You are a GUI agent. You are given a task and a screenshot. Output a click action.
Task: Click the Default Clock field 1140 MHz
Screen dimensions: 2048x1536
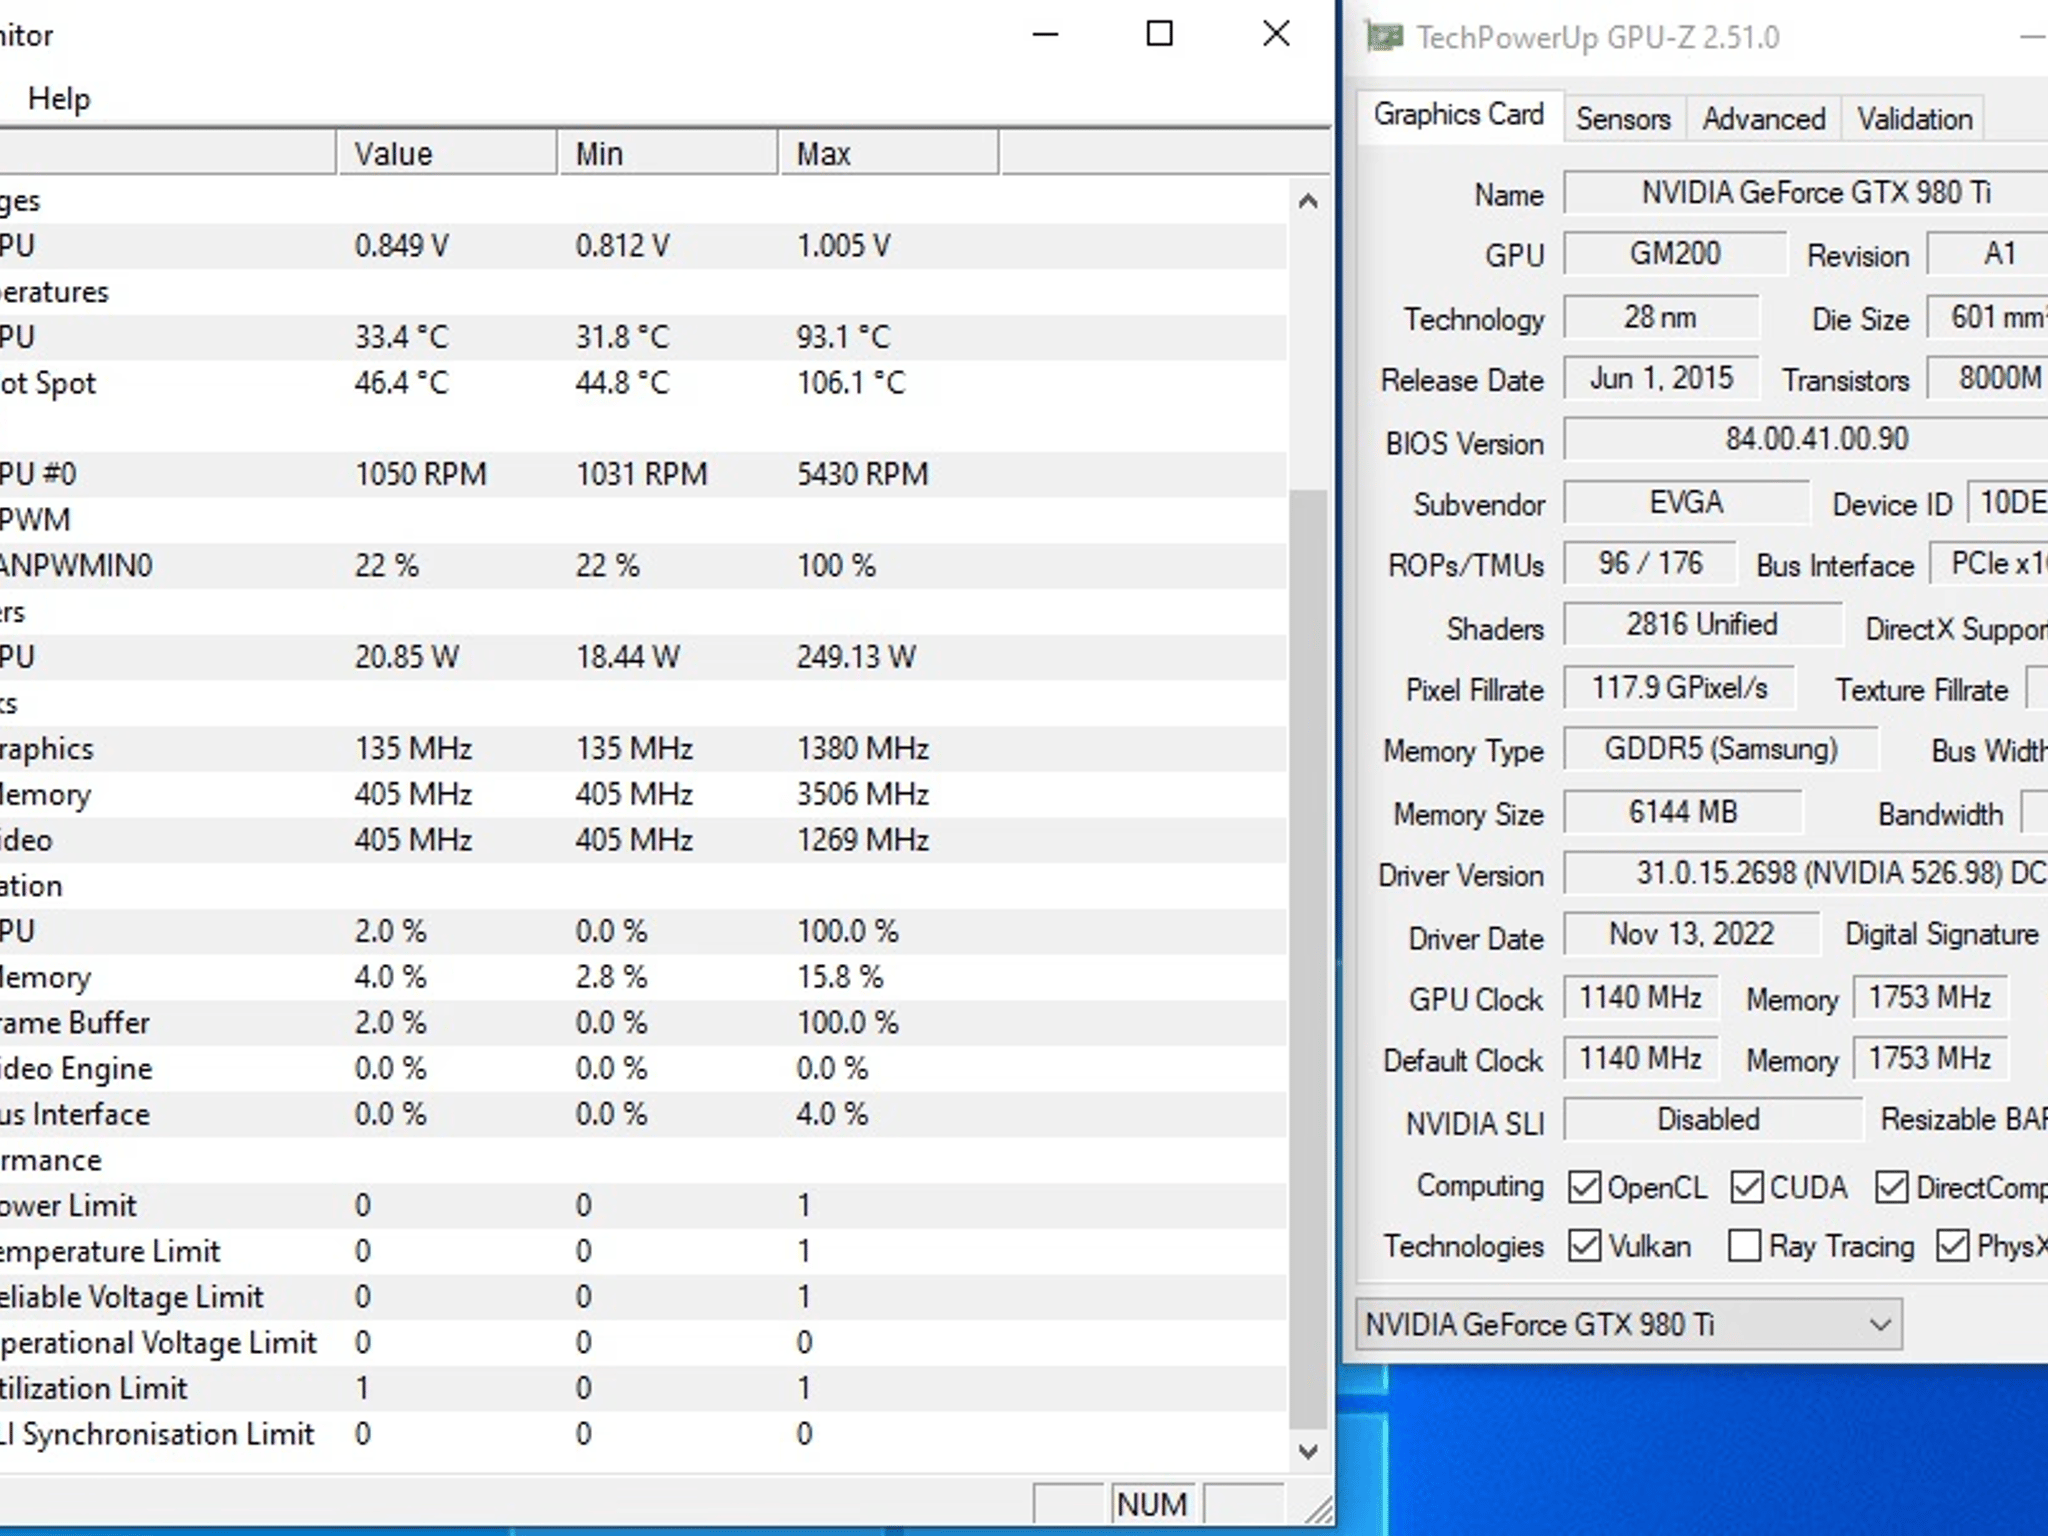[1641, 1058]
